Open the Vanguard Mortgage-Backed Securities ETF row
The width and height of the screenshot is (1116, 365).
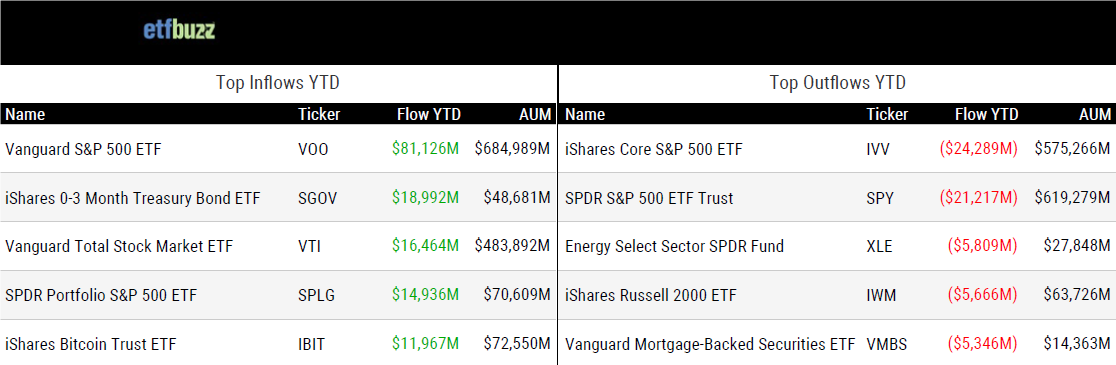pyautogui.click(x=838, y=342)
